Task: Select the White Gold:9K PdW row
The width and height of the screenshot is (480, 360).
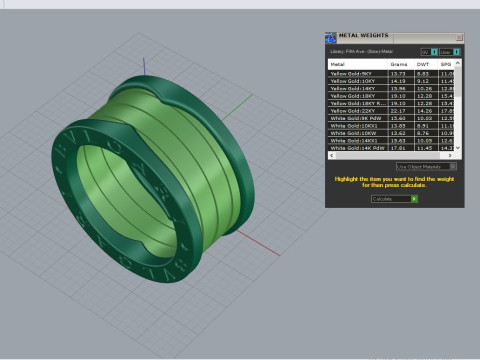Action: click(391, 118)
